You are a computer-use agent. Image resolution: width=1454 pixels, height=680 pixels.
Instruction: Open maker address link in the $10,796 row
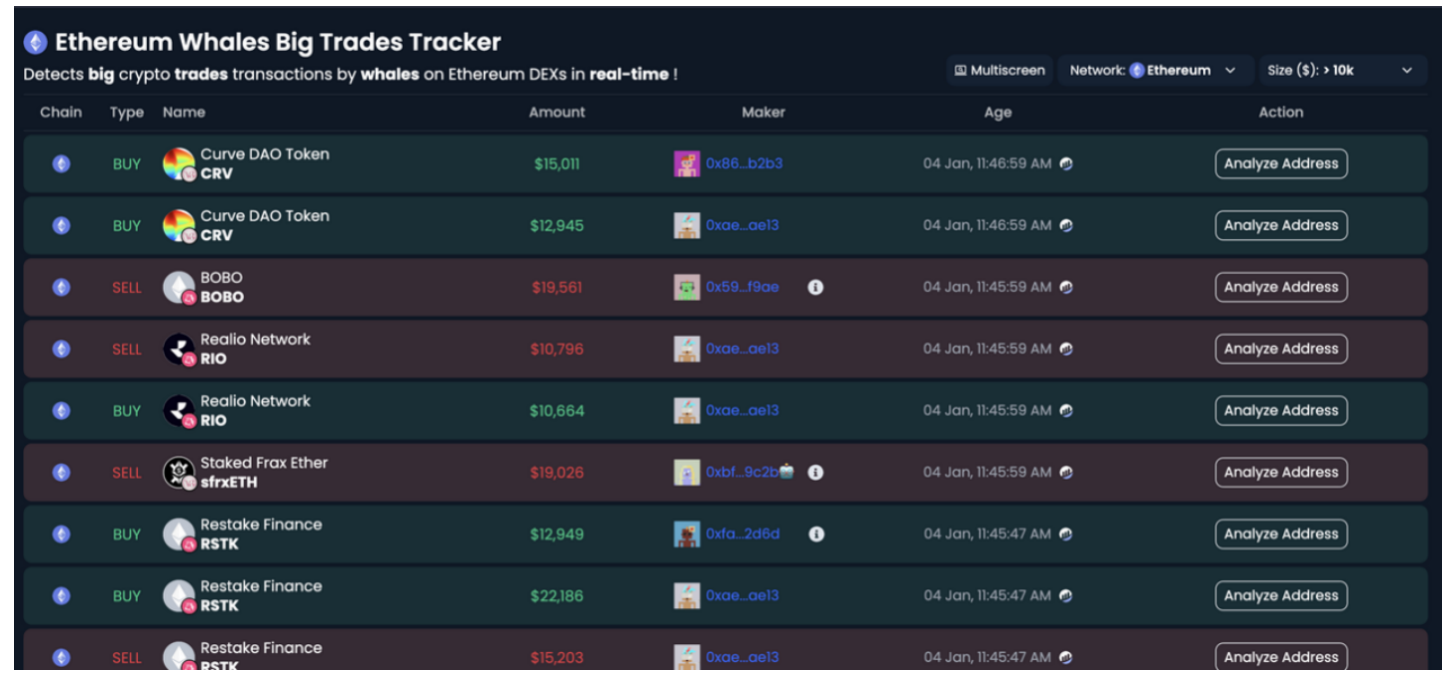[x=742, y=349]
